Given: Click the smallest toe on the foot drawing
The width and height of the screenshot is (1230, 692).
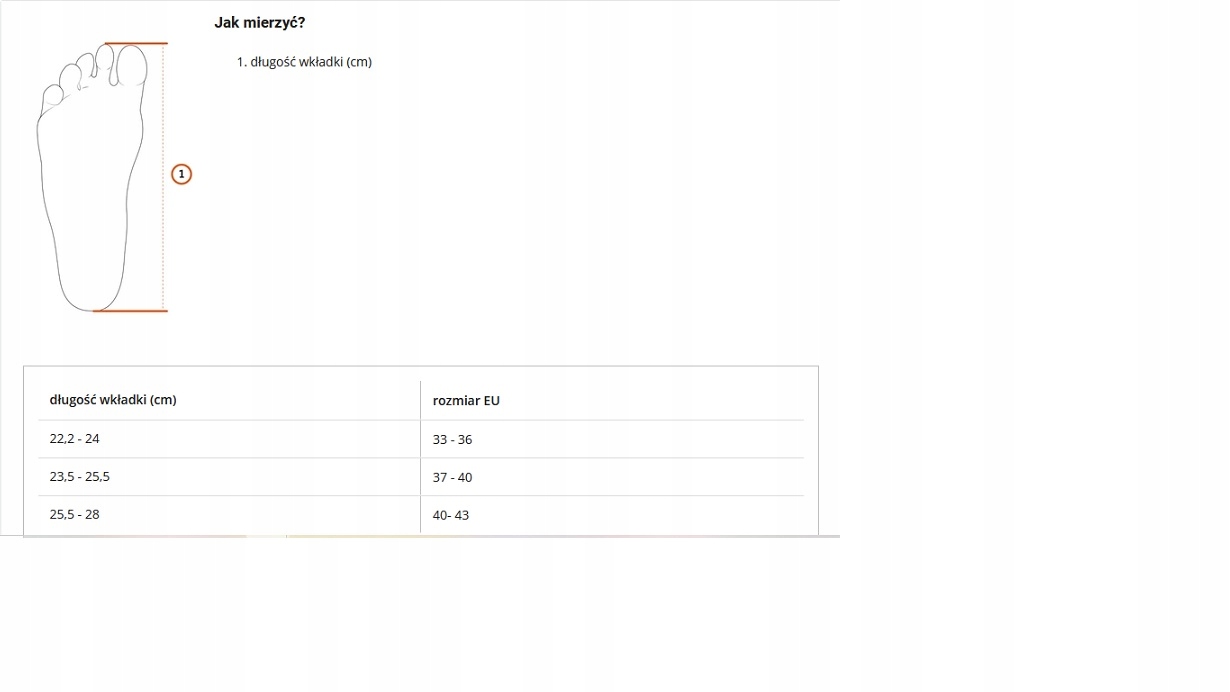Looking at the screenshot, I should (51, 95).
